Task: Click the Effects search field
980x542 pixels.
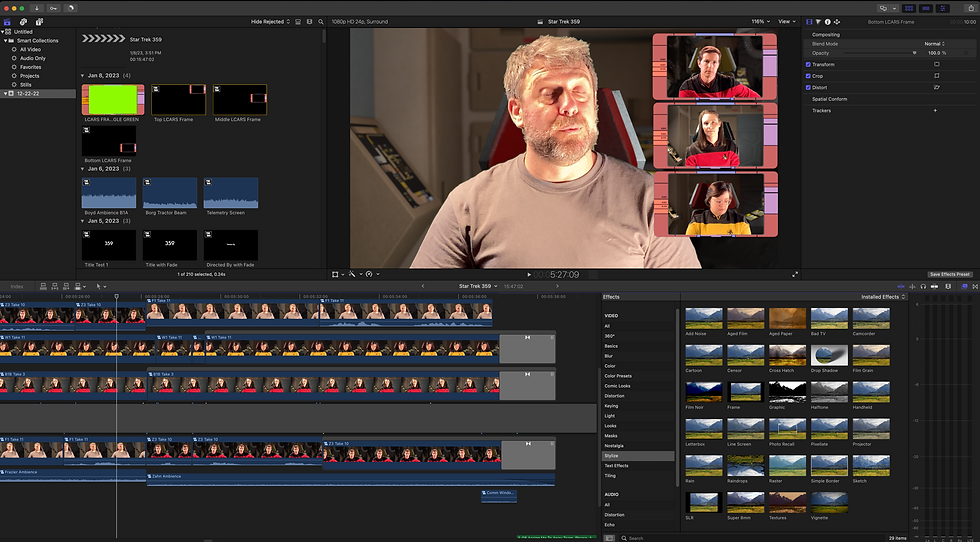Action: click(750, 538)
